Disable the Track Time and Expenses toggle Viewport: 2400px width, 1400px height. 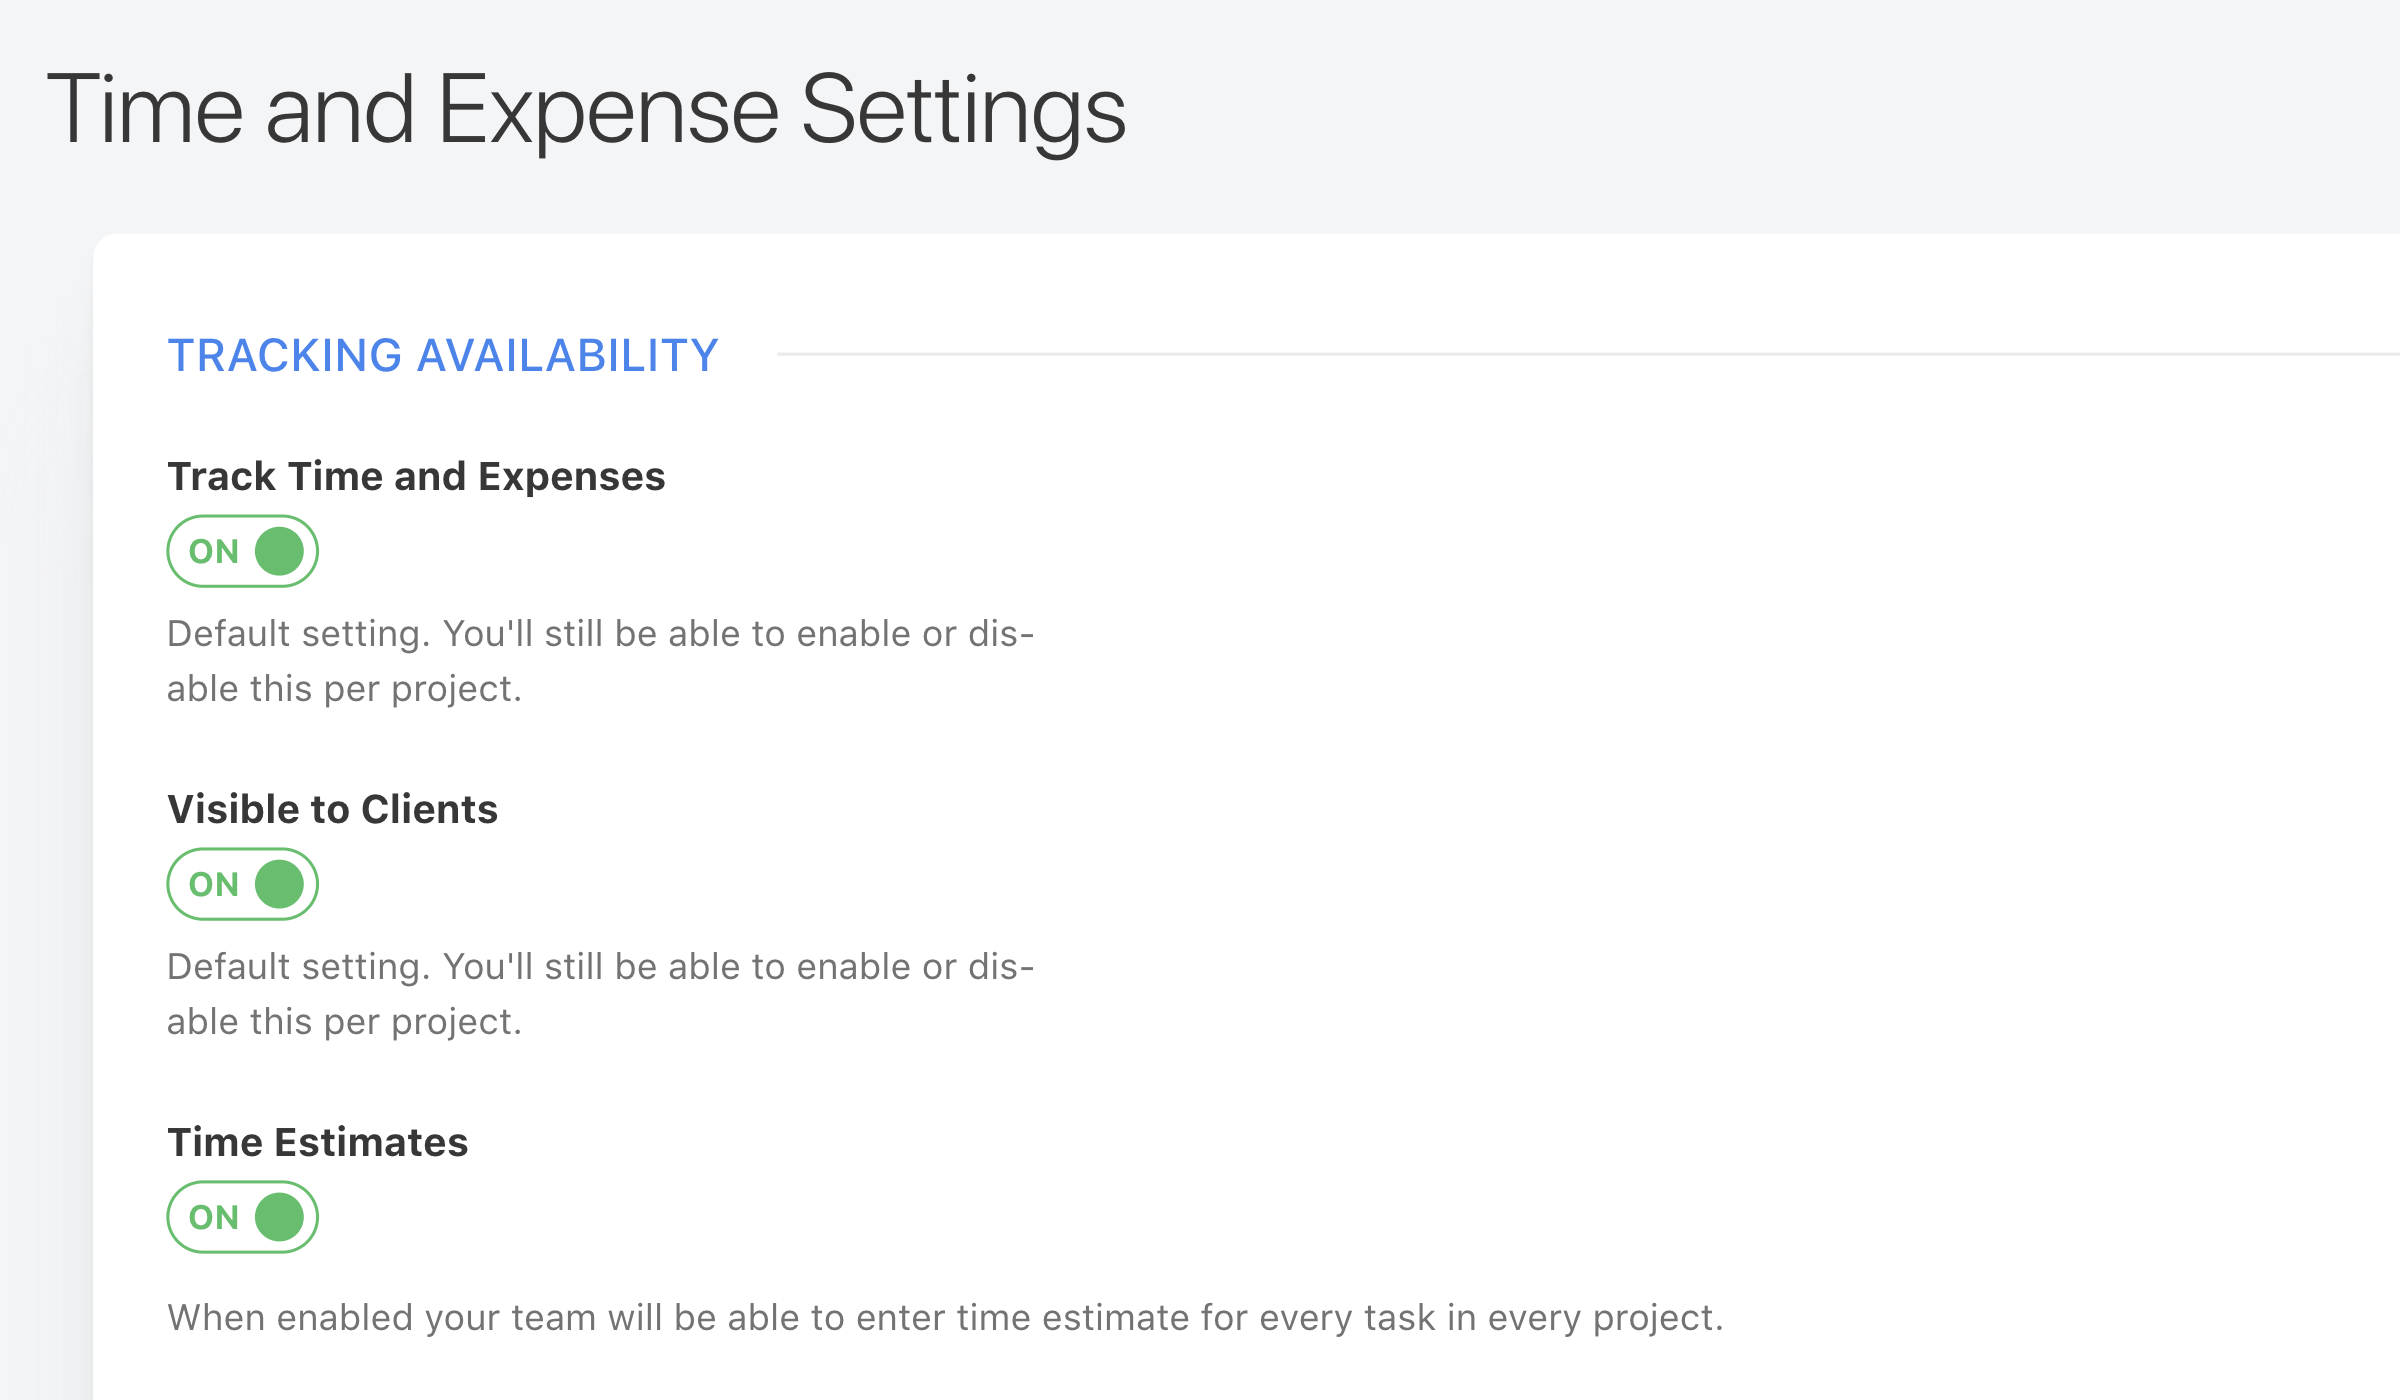[x=242, y=551]
